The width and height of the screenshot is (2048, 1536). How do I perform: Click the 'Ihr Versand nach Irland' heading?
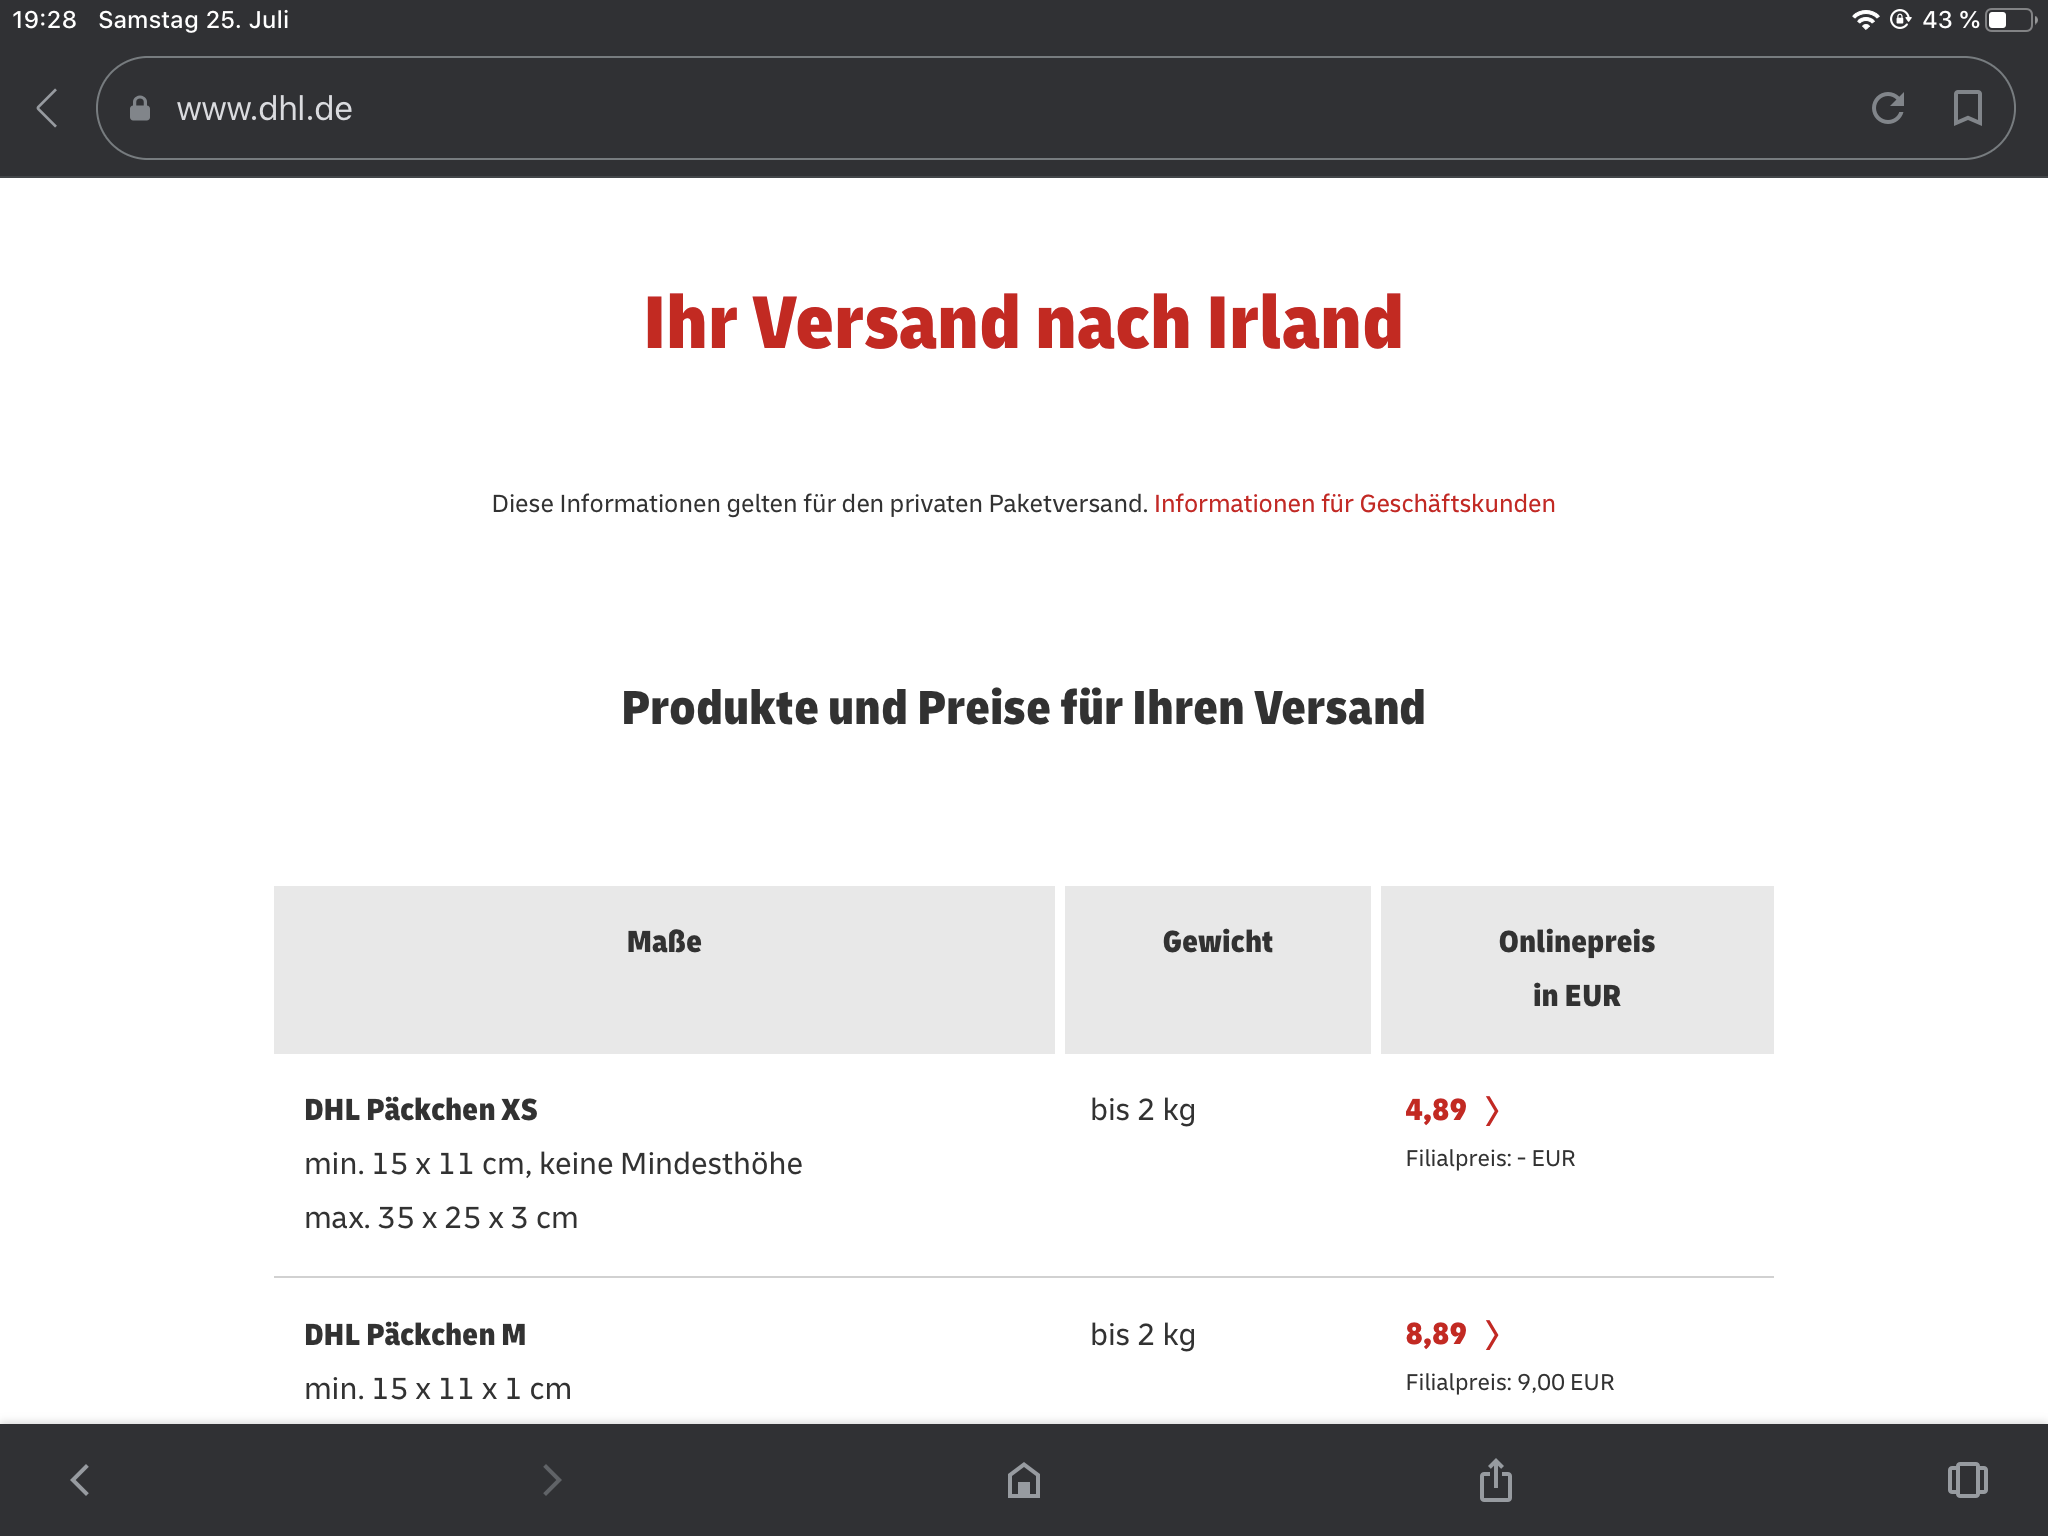click(1024, 322)
